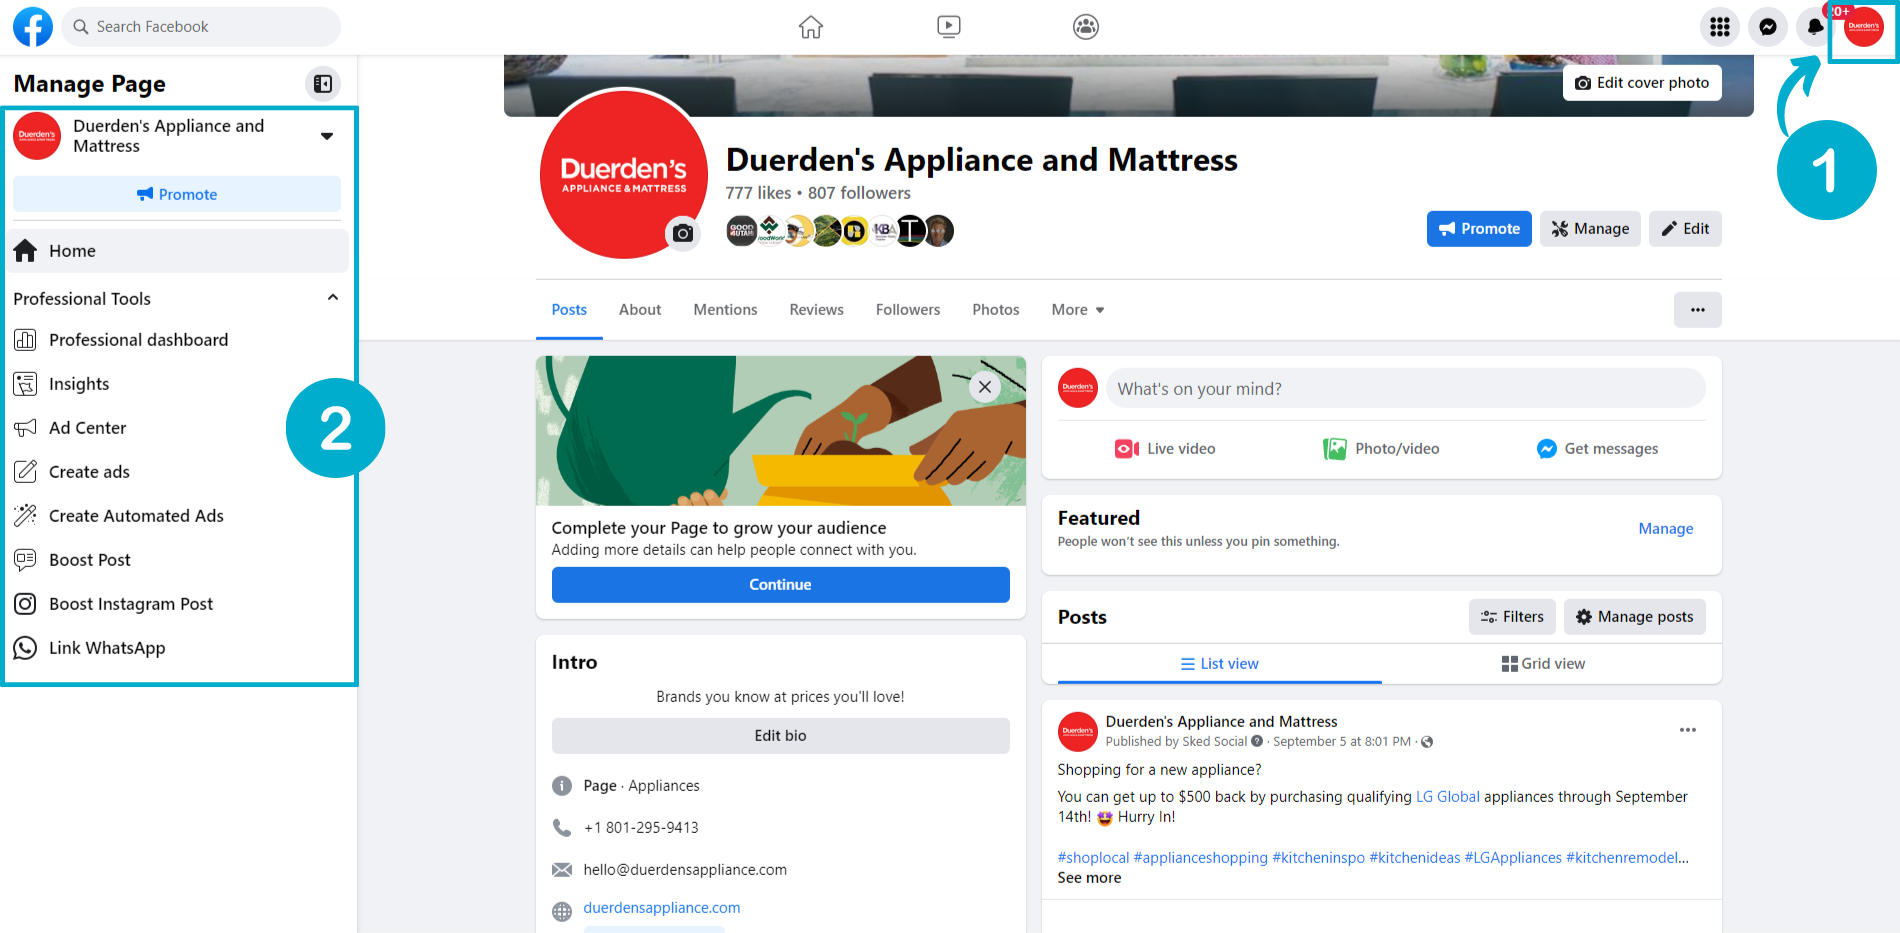Click the September 5 post timestamp
Viewport: 1900px width, 933px height.
point(1342,742)
